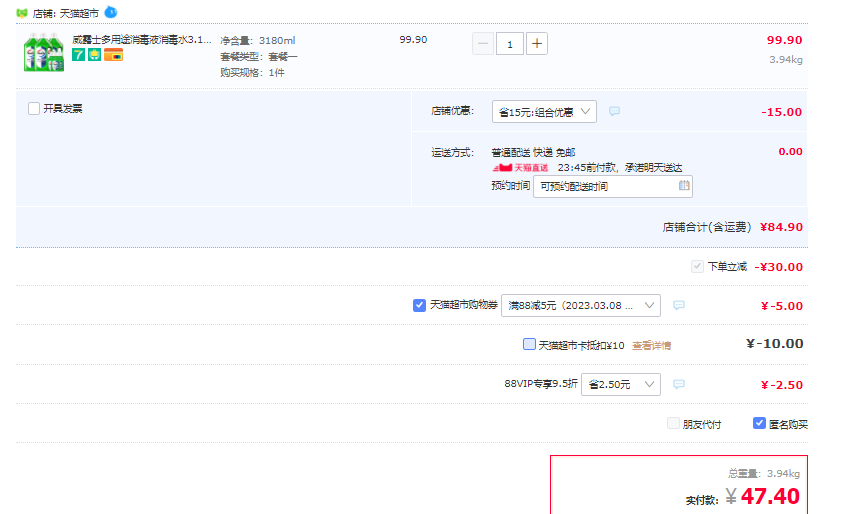
Task: Tick the 开具发票 invoice checkbox
Action: click(x=34, y=108)
